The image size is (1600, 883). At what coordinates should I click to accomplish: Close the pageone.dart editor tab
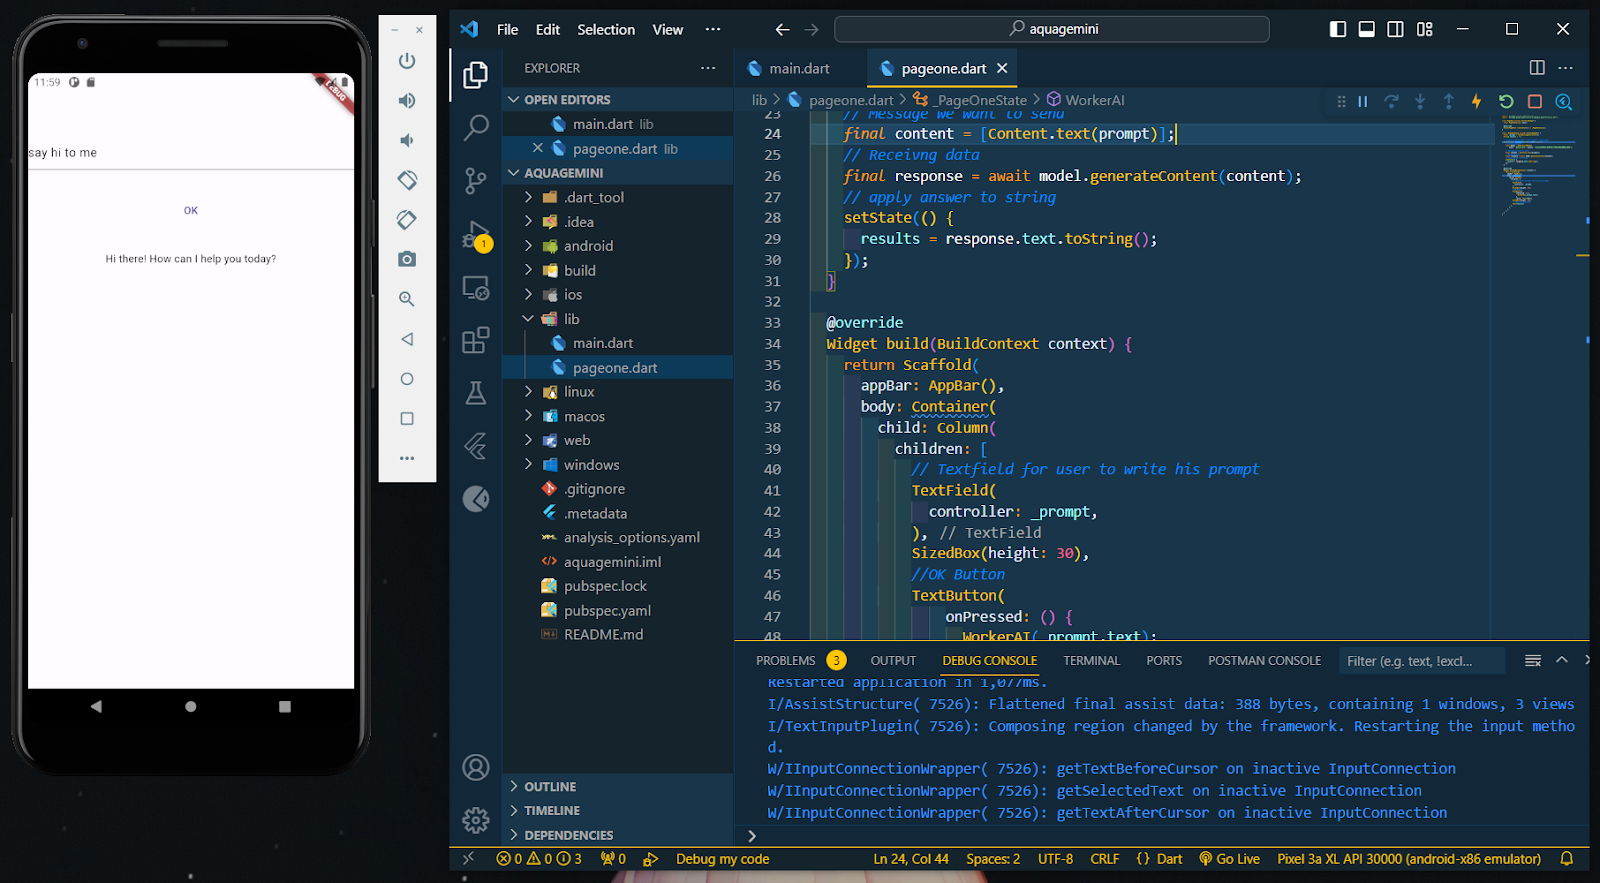[1002, 68]
